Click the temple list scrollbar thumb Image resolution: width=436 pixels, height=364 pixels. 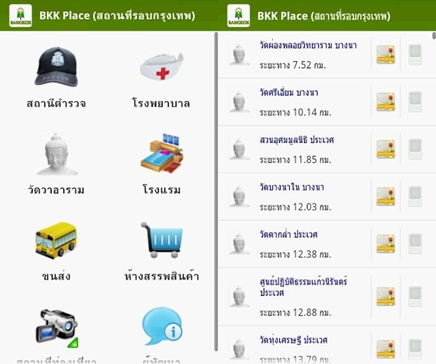[x=434, y=35]
